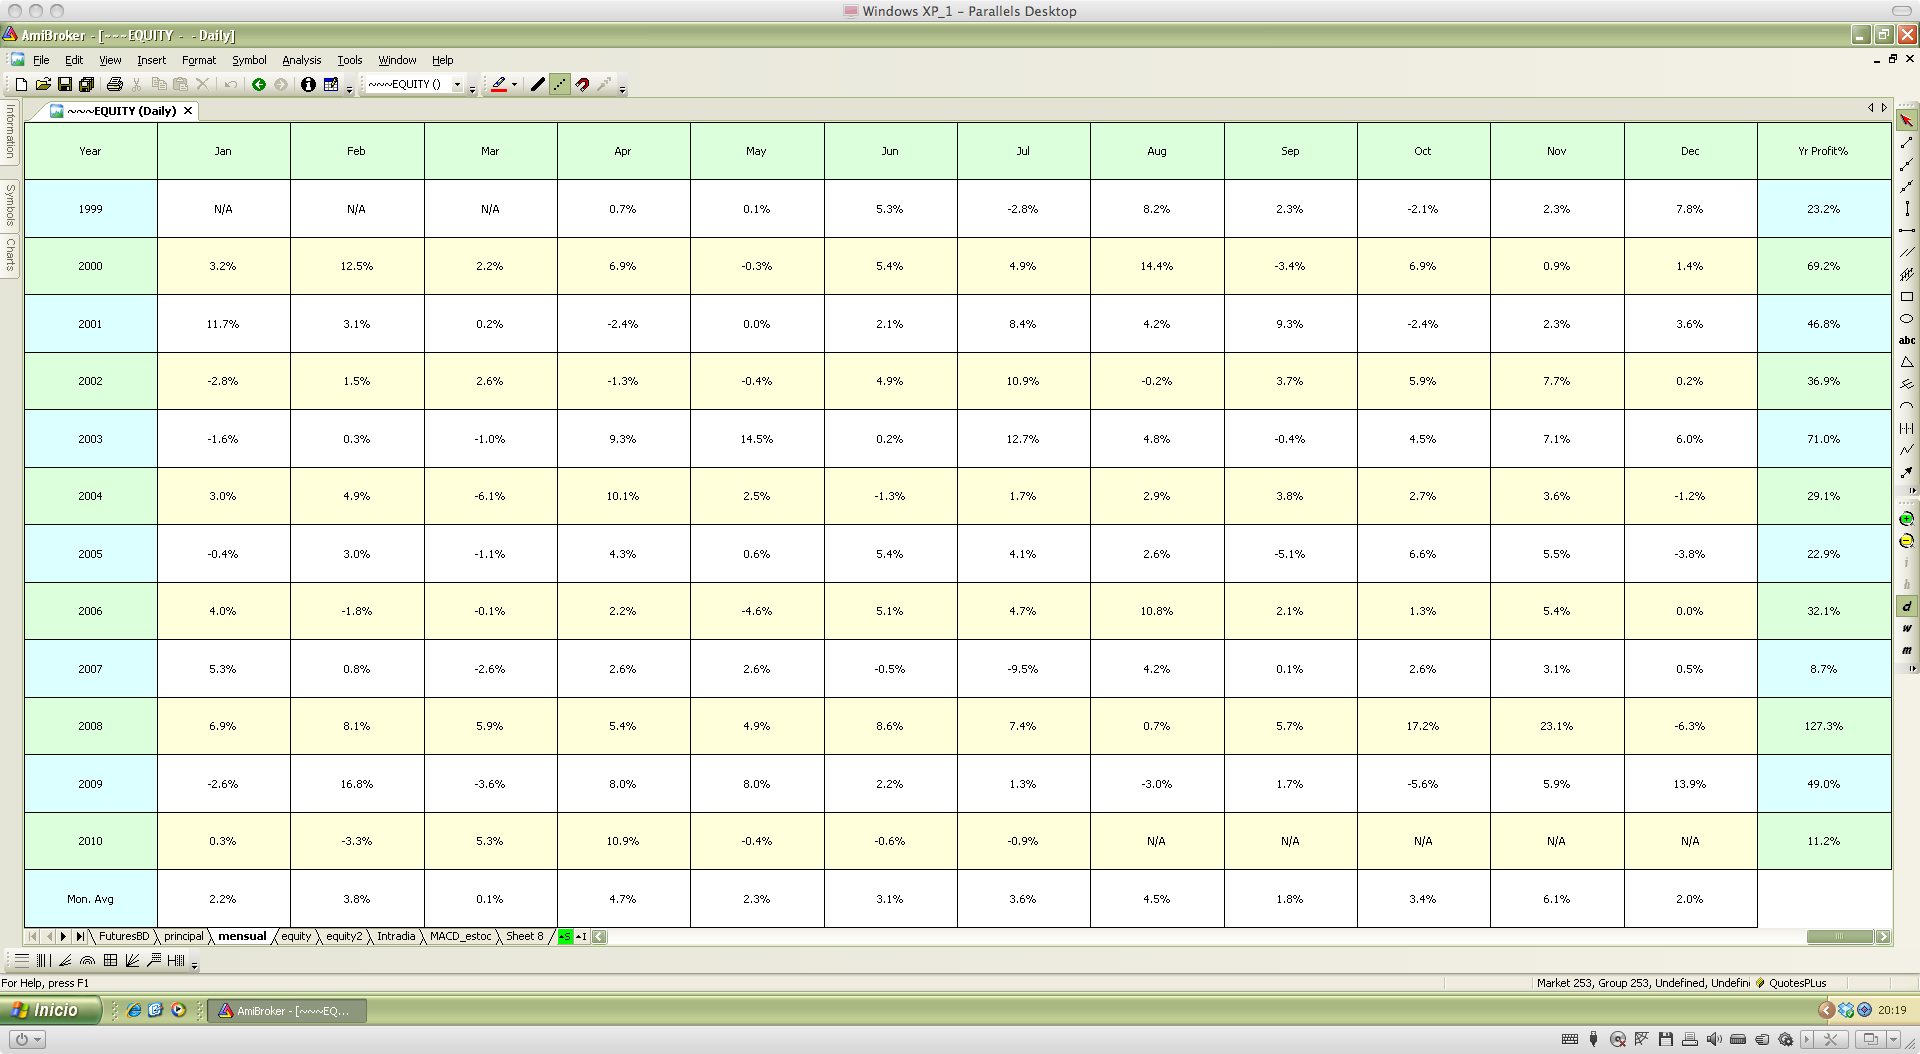Select the parallel lines tool
Viewport: 1920px width, 1054px height.
1907,252
